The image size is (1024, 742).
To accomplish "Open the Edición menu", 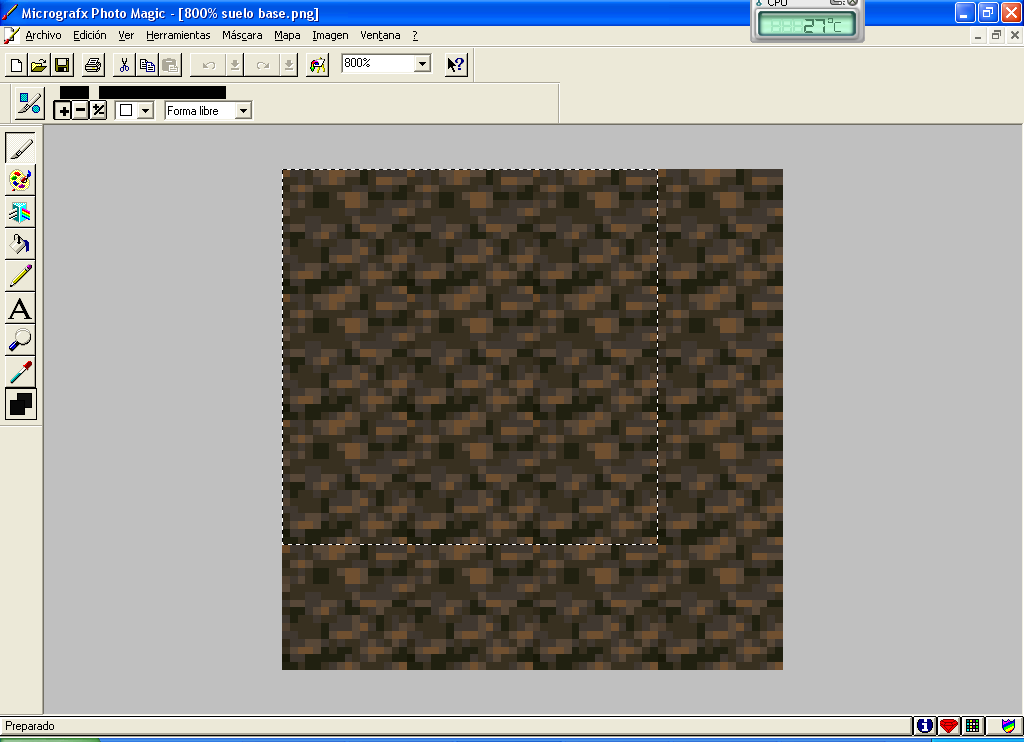I will click(x=89, y=35).
